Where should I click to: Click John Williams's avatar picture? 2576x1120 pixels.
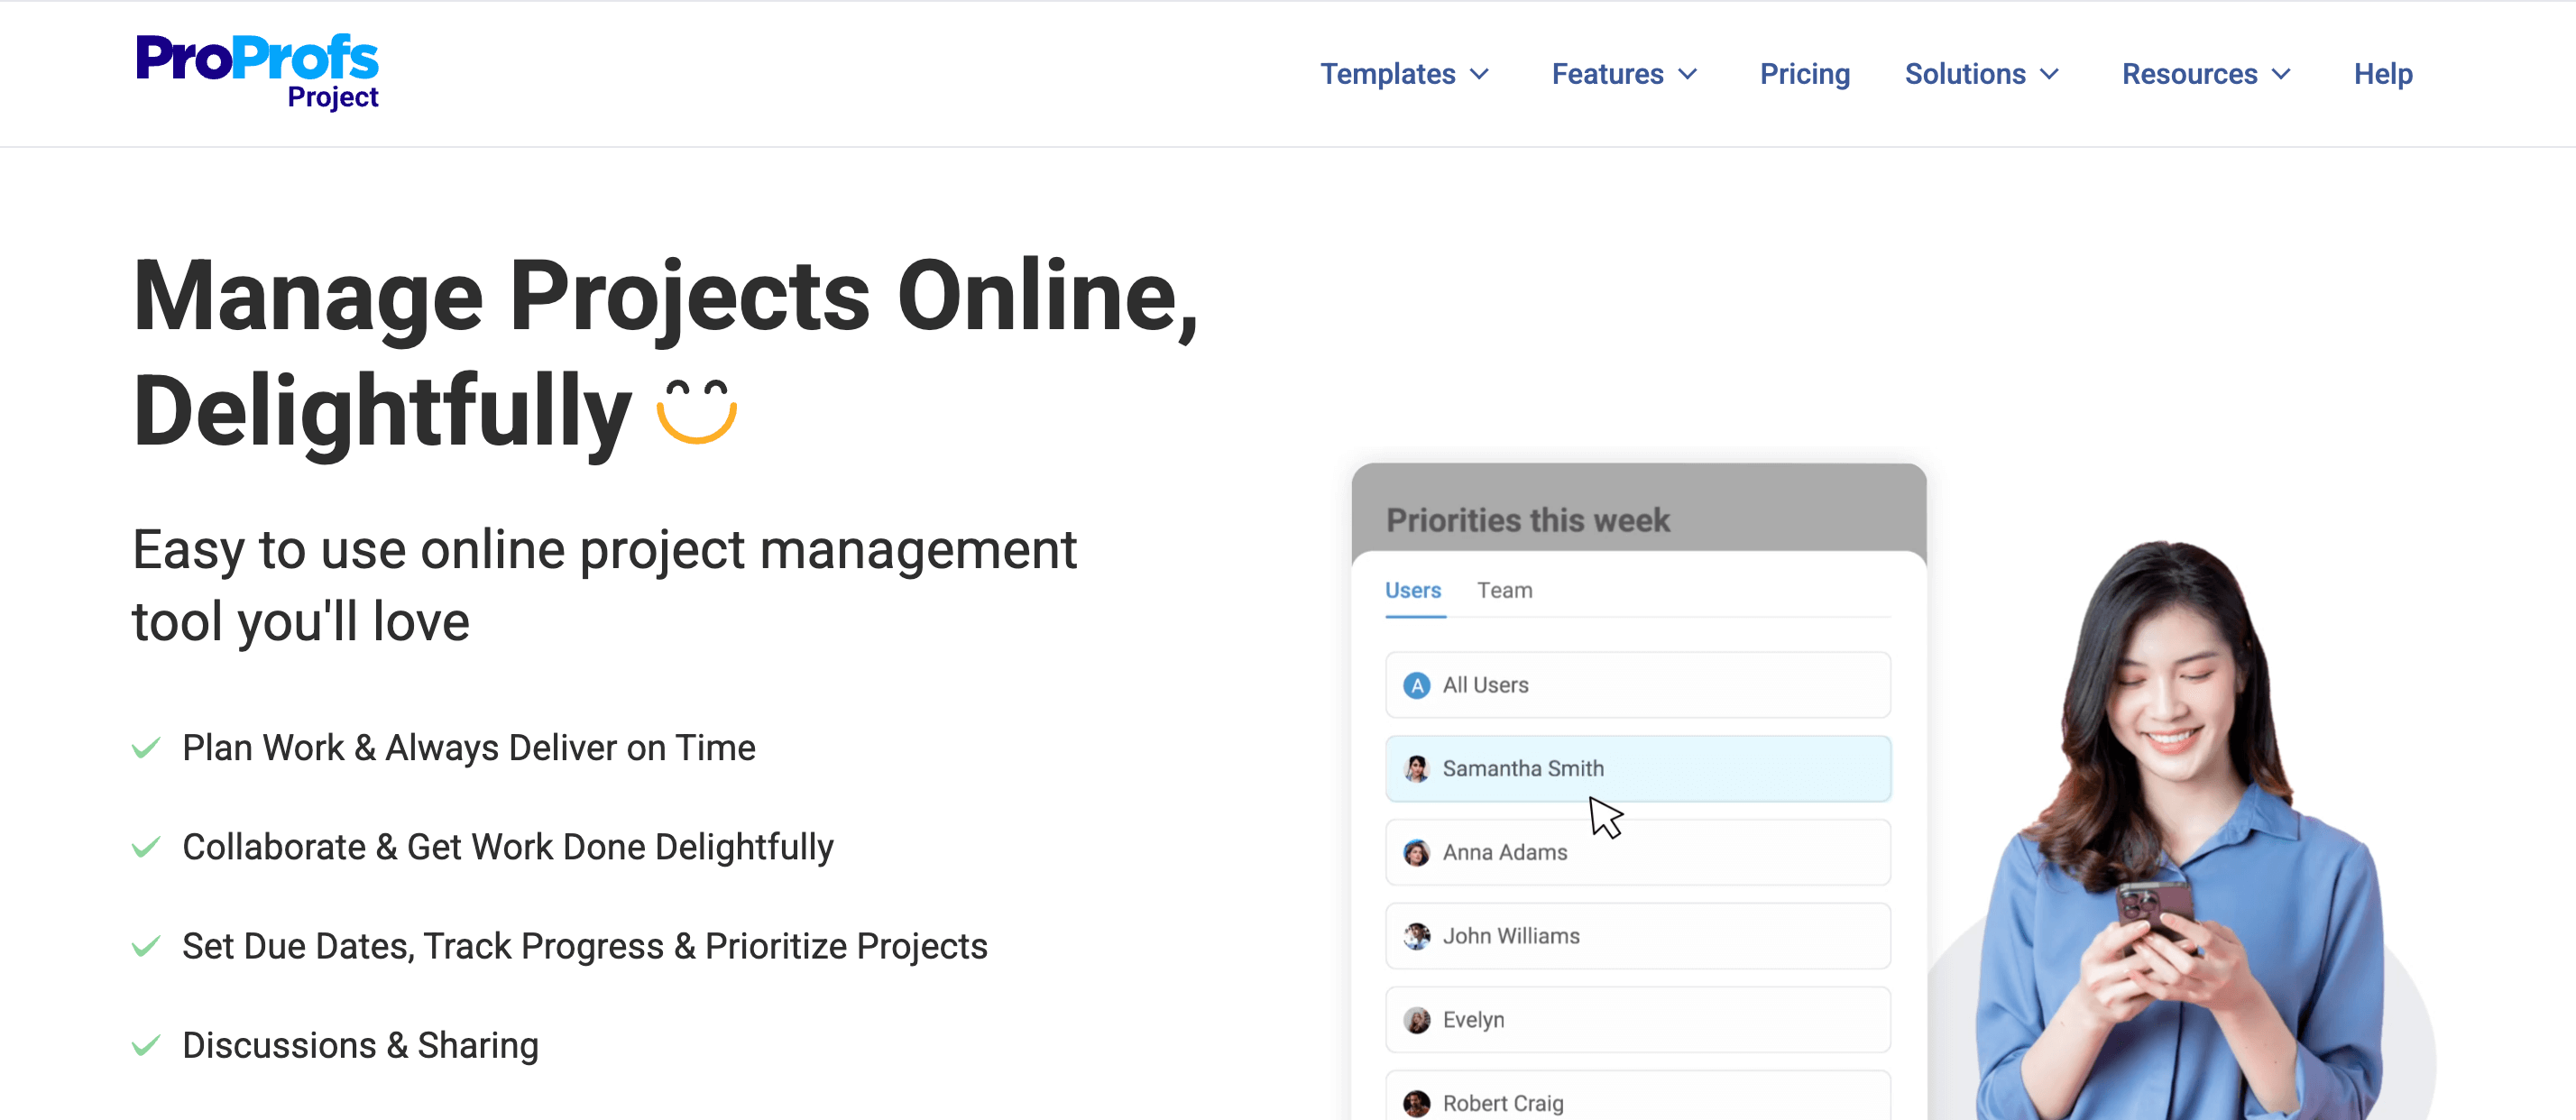tap(1416, 937)
